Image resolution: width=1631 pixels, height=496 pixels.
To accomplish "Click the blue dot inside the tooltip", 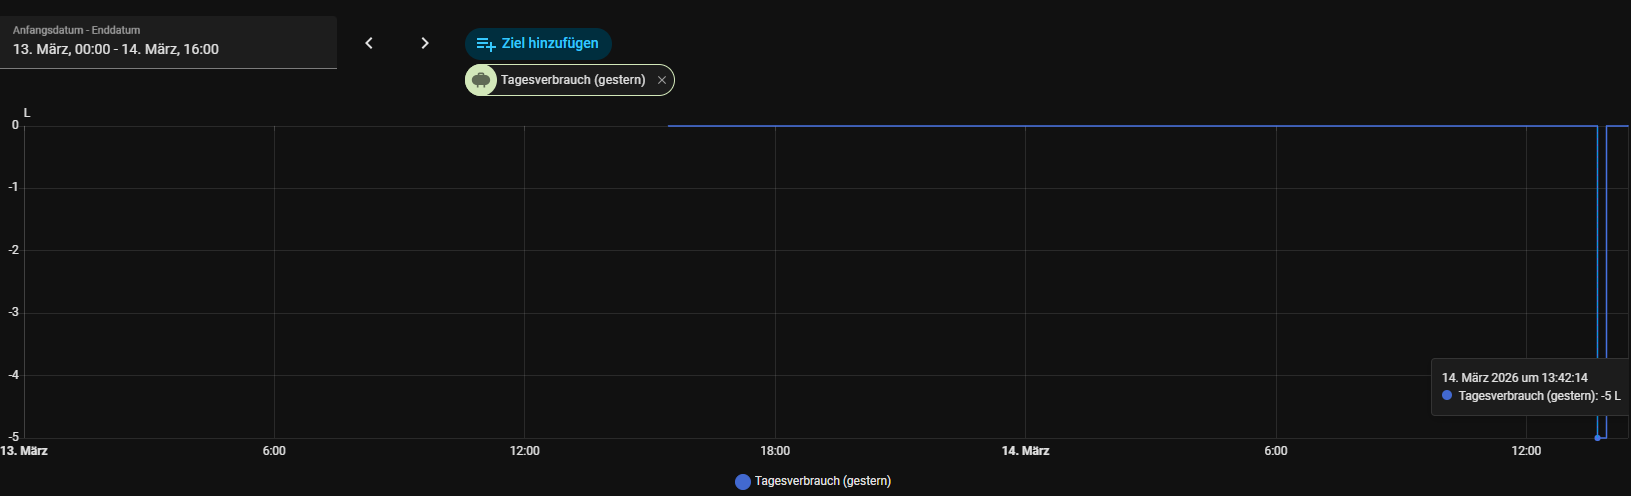I will (1447, 396).
